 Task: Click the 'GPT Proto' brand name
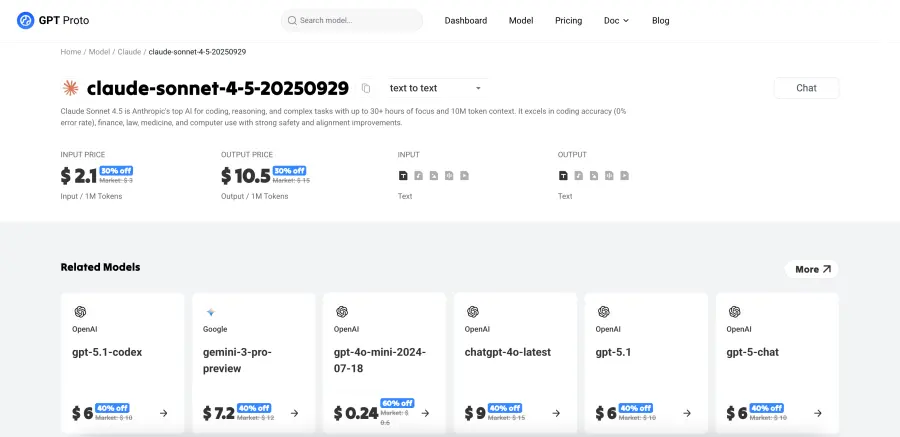(64, 21)
